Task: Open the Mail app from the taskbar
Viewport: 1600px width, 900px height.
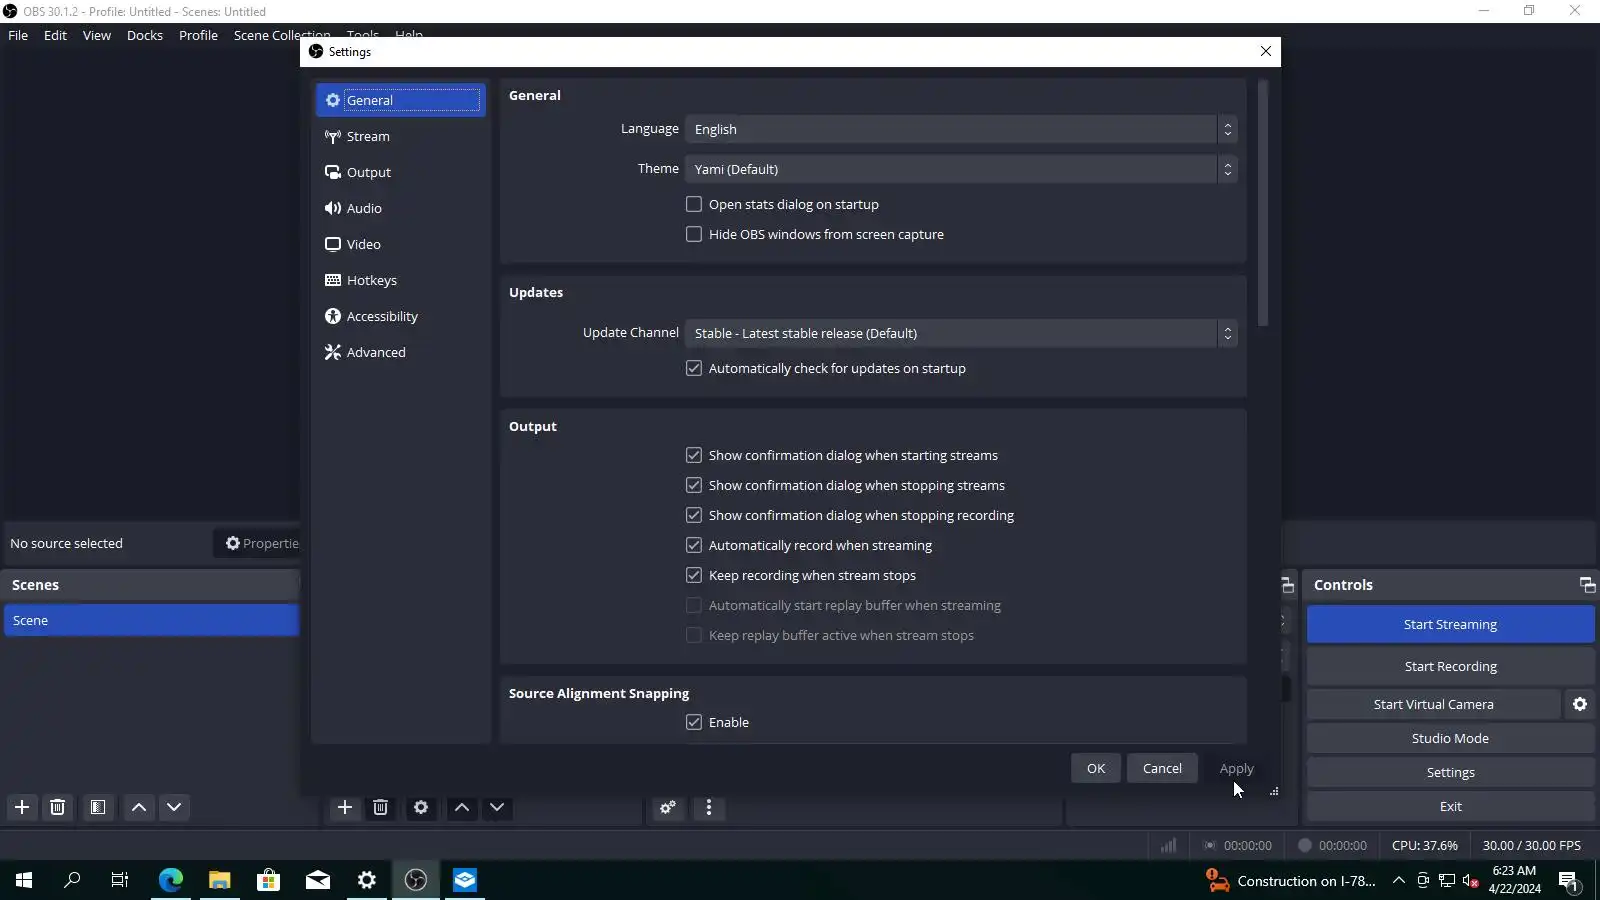Action: pos(318,880)
